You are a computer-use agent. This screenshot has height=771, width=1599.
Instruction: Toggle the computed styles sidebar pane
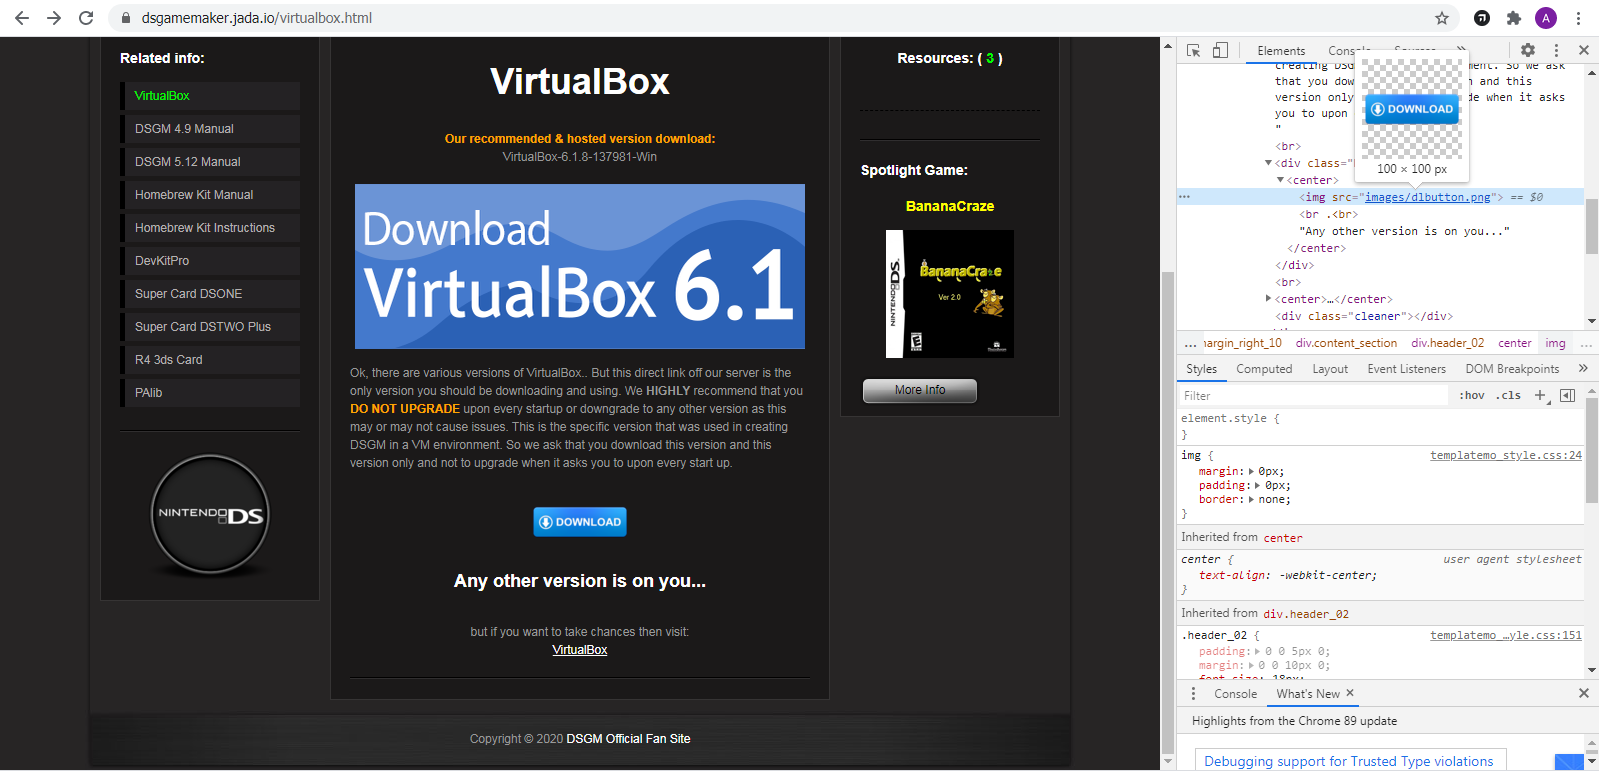click(1567, 395)
